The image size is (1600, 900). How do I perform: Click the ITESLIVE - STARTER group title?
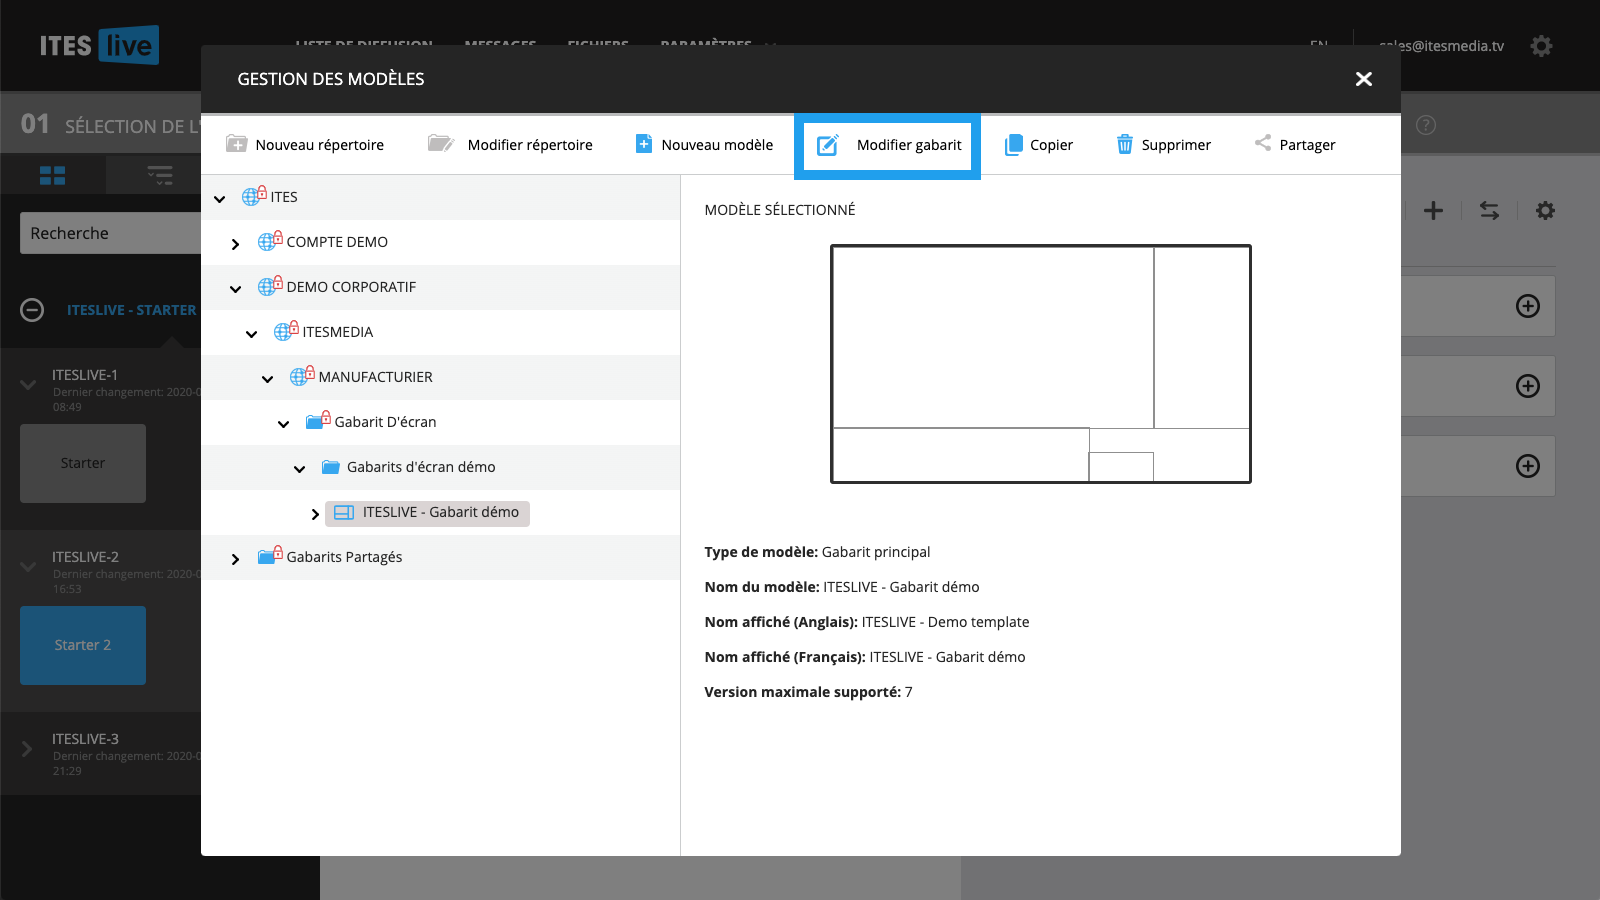131,310
